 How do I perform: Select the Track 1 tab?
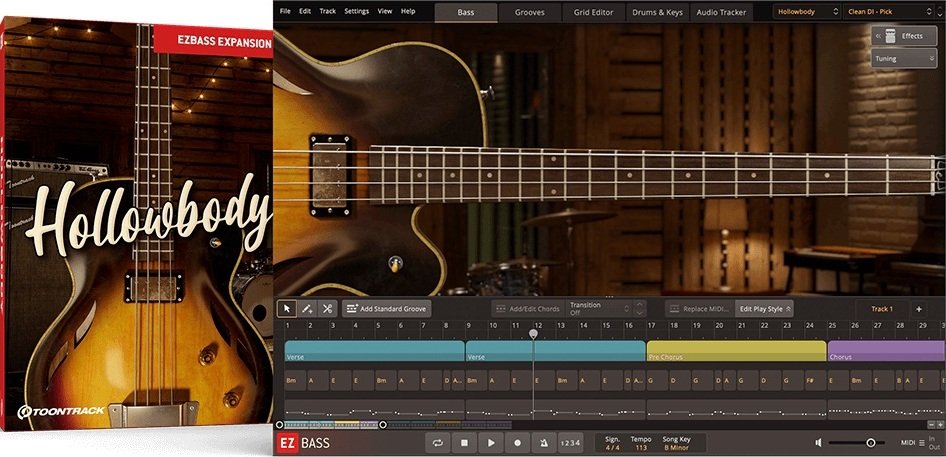(881, 308)
